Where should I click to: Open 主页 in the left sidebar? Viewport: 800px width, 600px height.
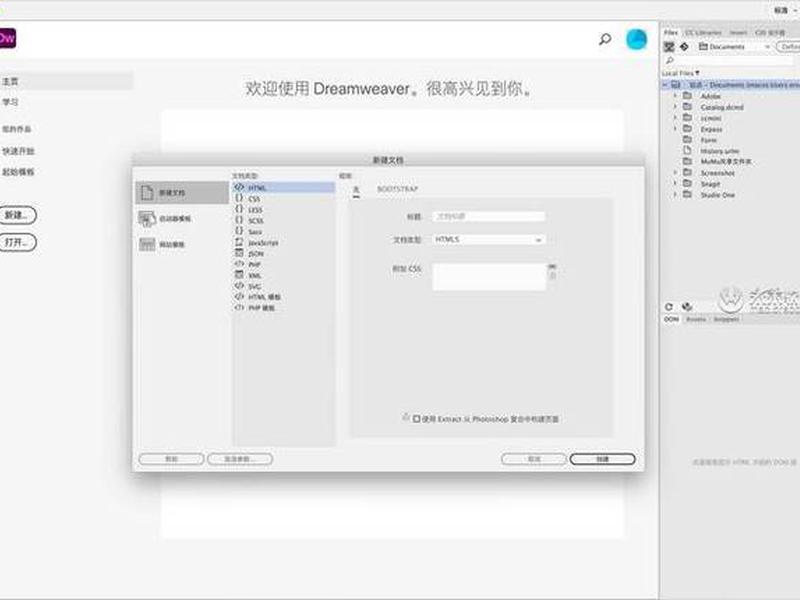[66, 82]
